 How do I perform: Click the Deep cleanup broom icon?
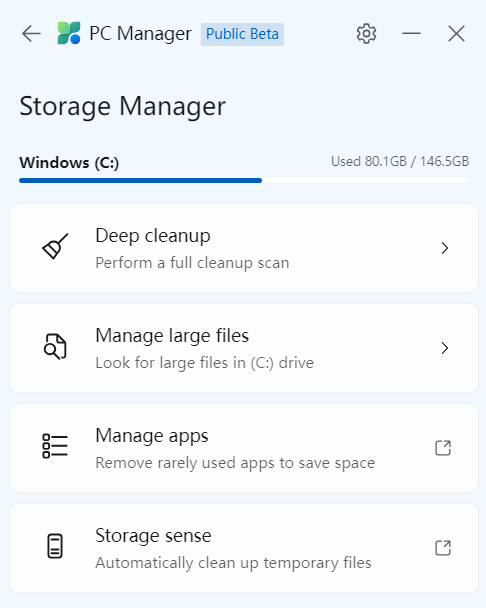55,247
